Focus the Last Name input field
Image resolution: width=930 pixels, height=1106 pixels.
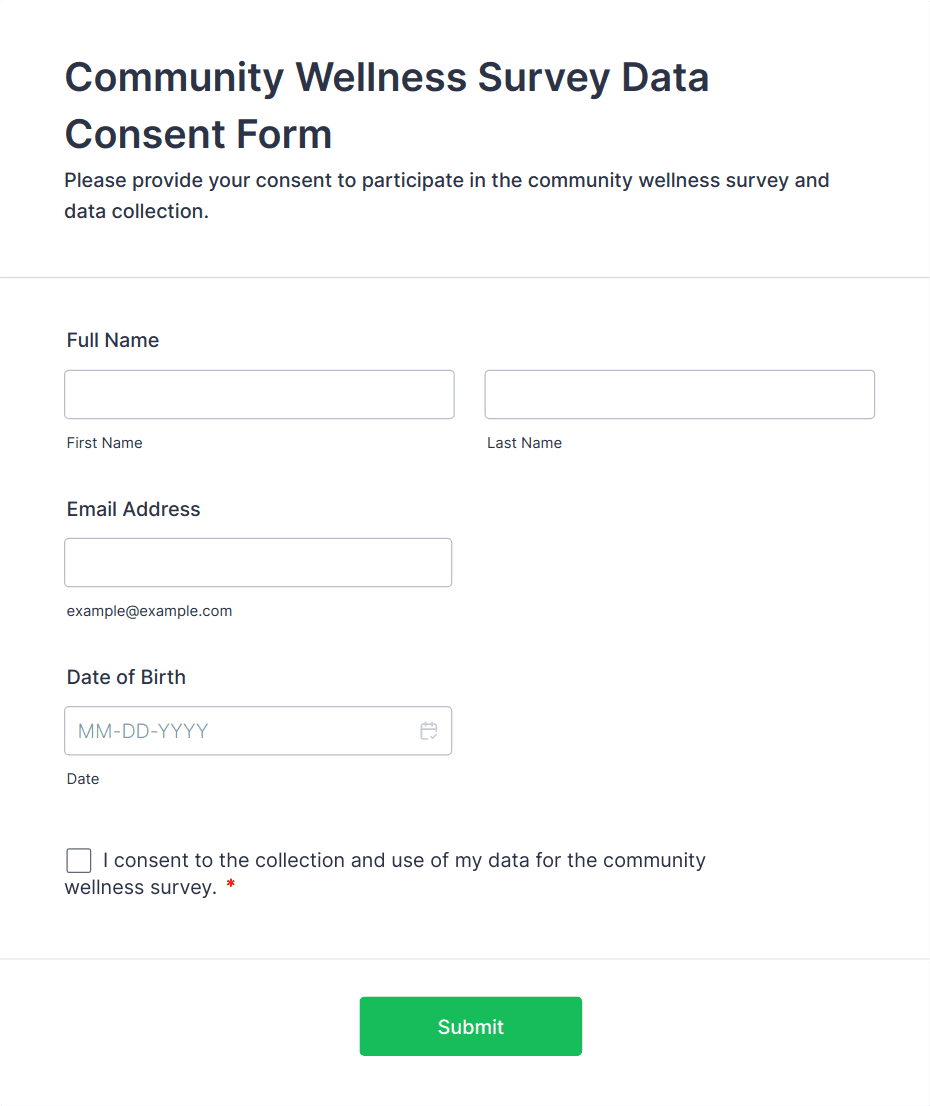[x=679, y=394]
